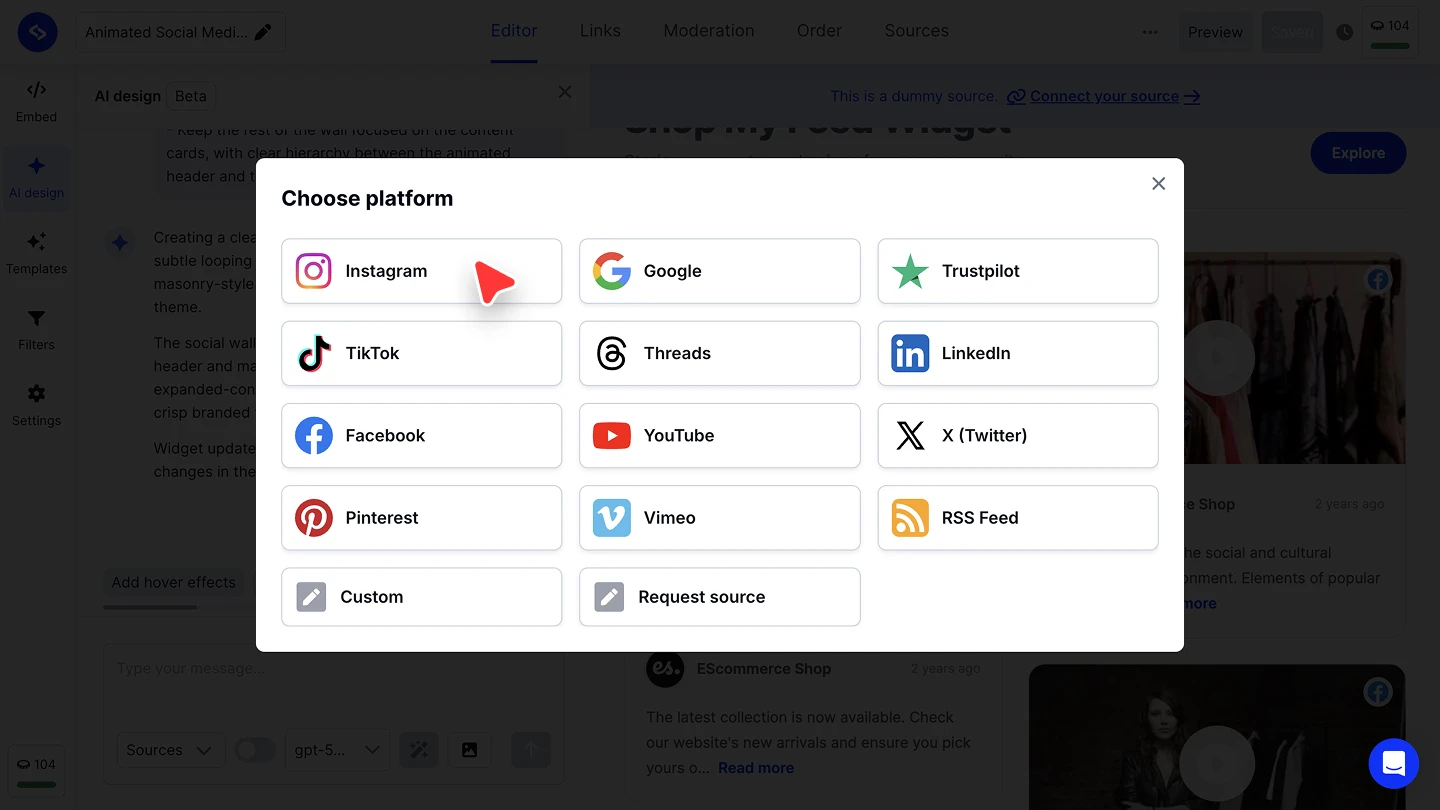Screen dimensions: 1440x810
Task: Open the credits counter showing 104 in header
Action: click(x=1390, y=32)
